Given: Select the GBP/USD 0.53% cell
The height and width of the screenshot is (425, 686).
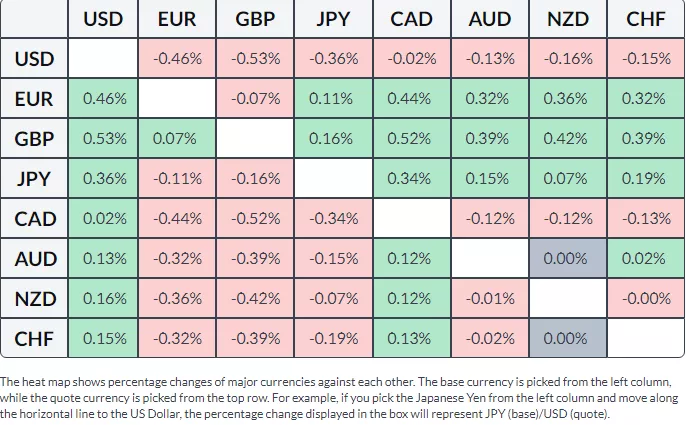Looking at the screenshot, I should coord(104,138).
